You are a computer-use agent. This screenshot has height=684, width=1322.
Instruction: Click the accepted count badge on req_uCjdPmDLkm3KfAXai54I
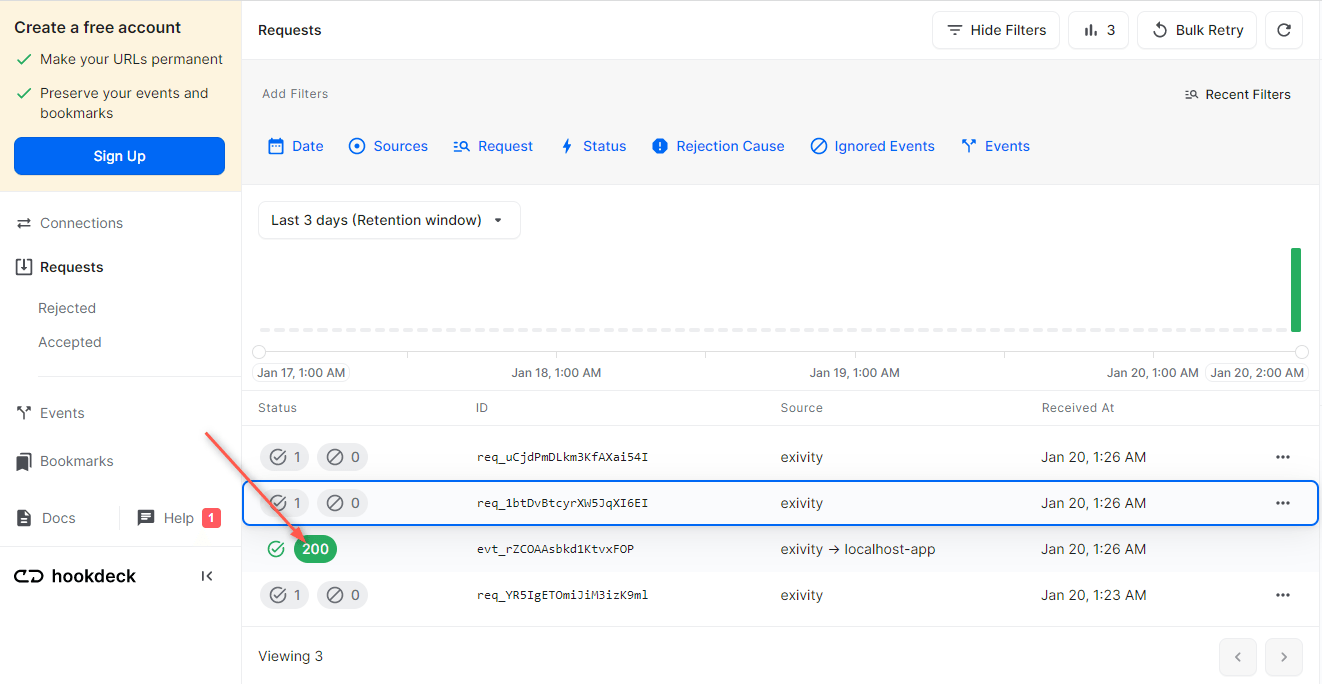284,456
